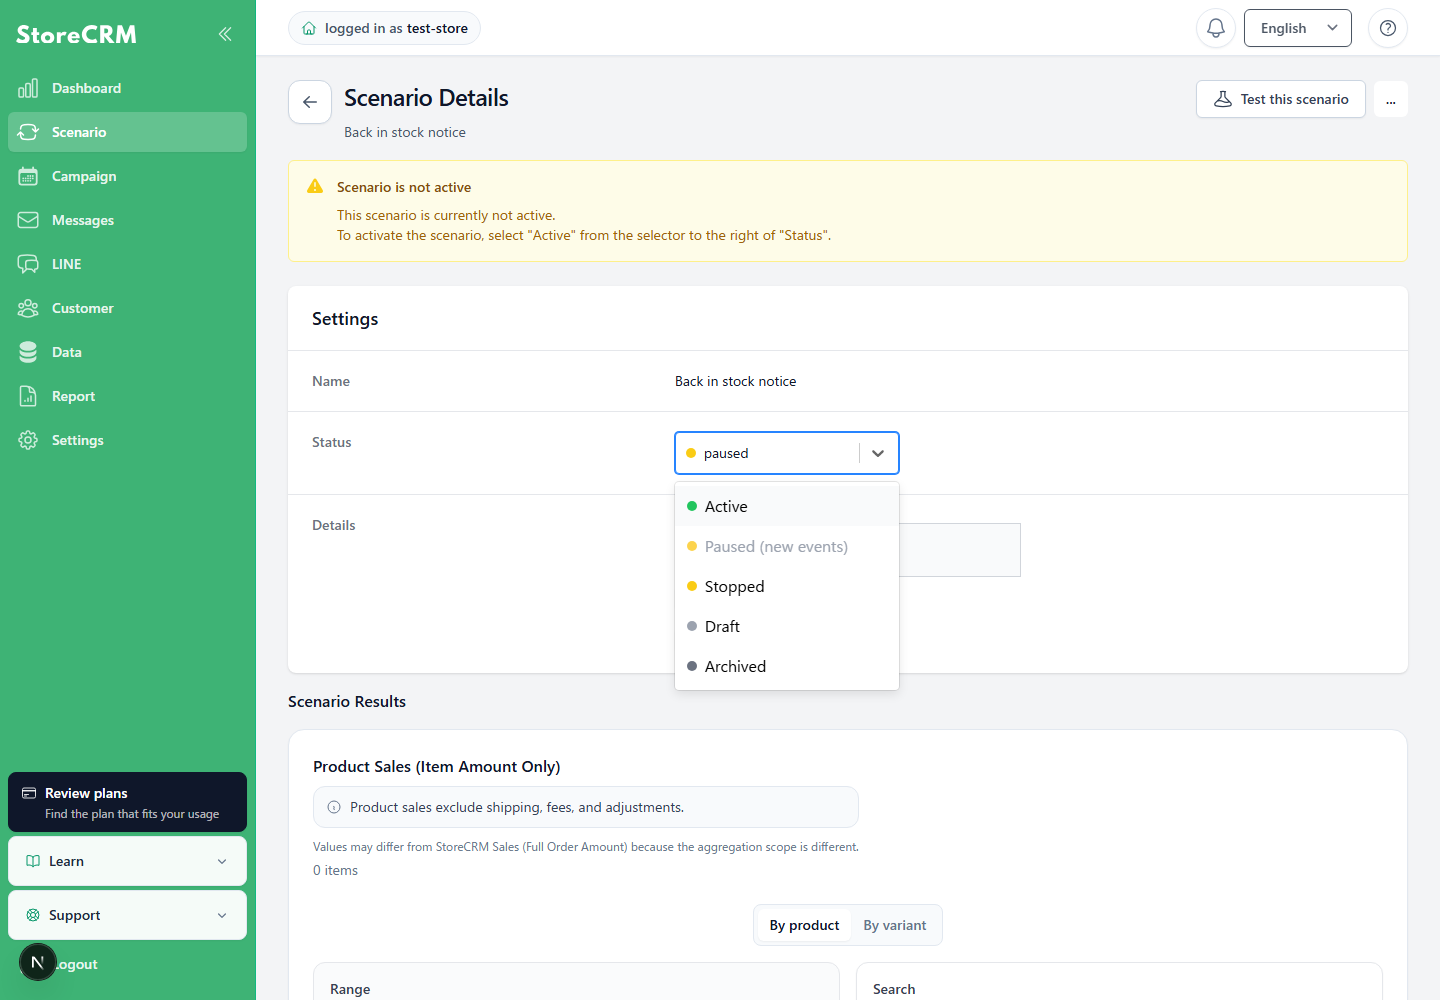Click the 'Scenario Results' heading

point(347,701)
